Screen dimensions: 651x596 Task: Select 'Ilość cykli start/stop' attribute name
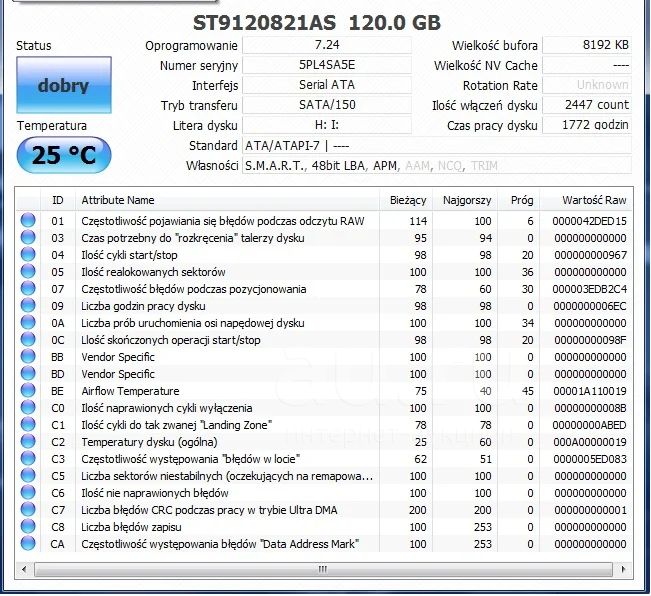[x=129, y=255]
